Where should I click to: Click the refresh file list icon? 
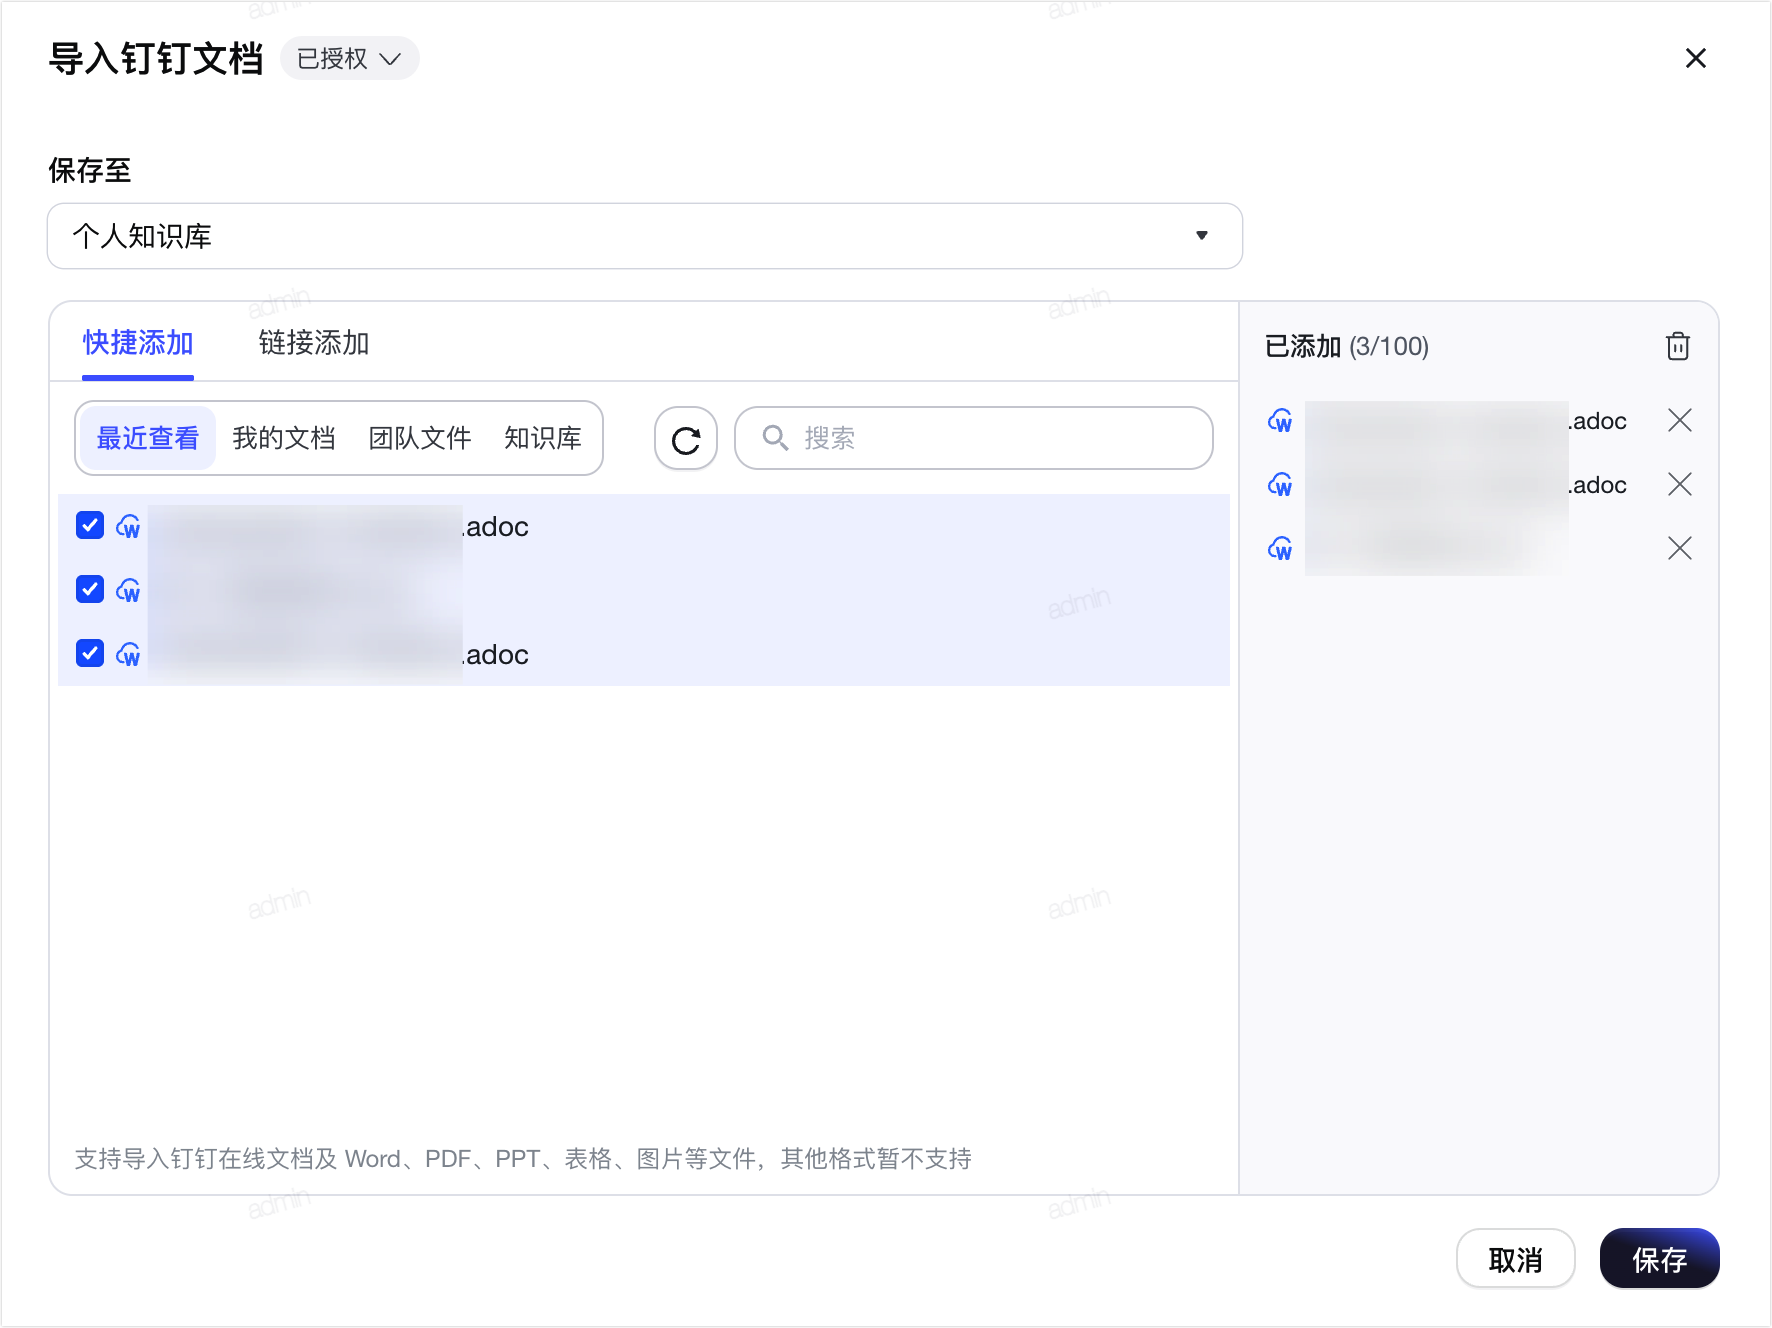point(686,439)
